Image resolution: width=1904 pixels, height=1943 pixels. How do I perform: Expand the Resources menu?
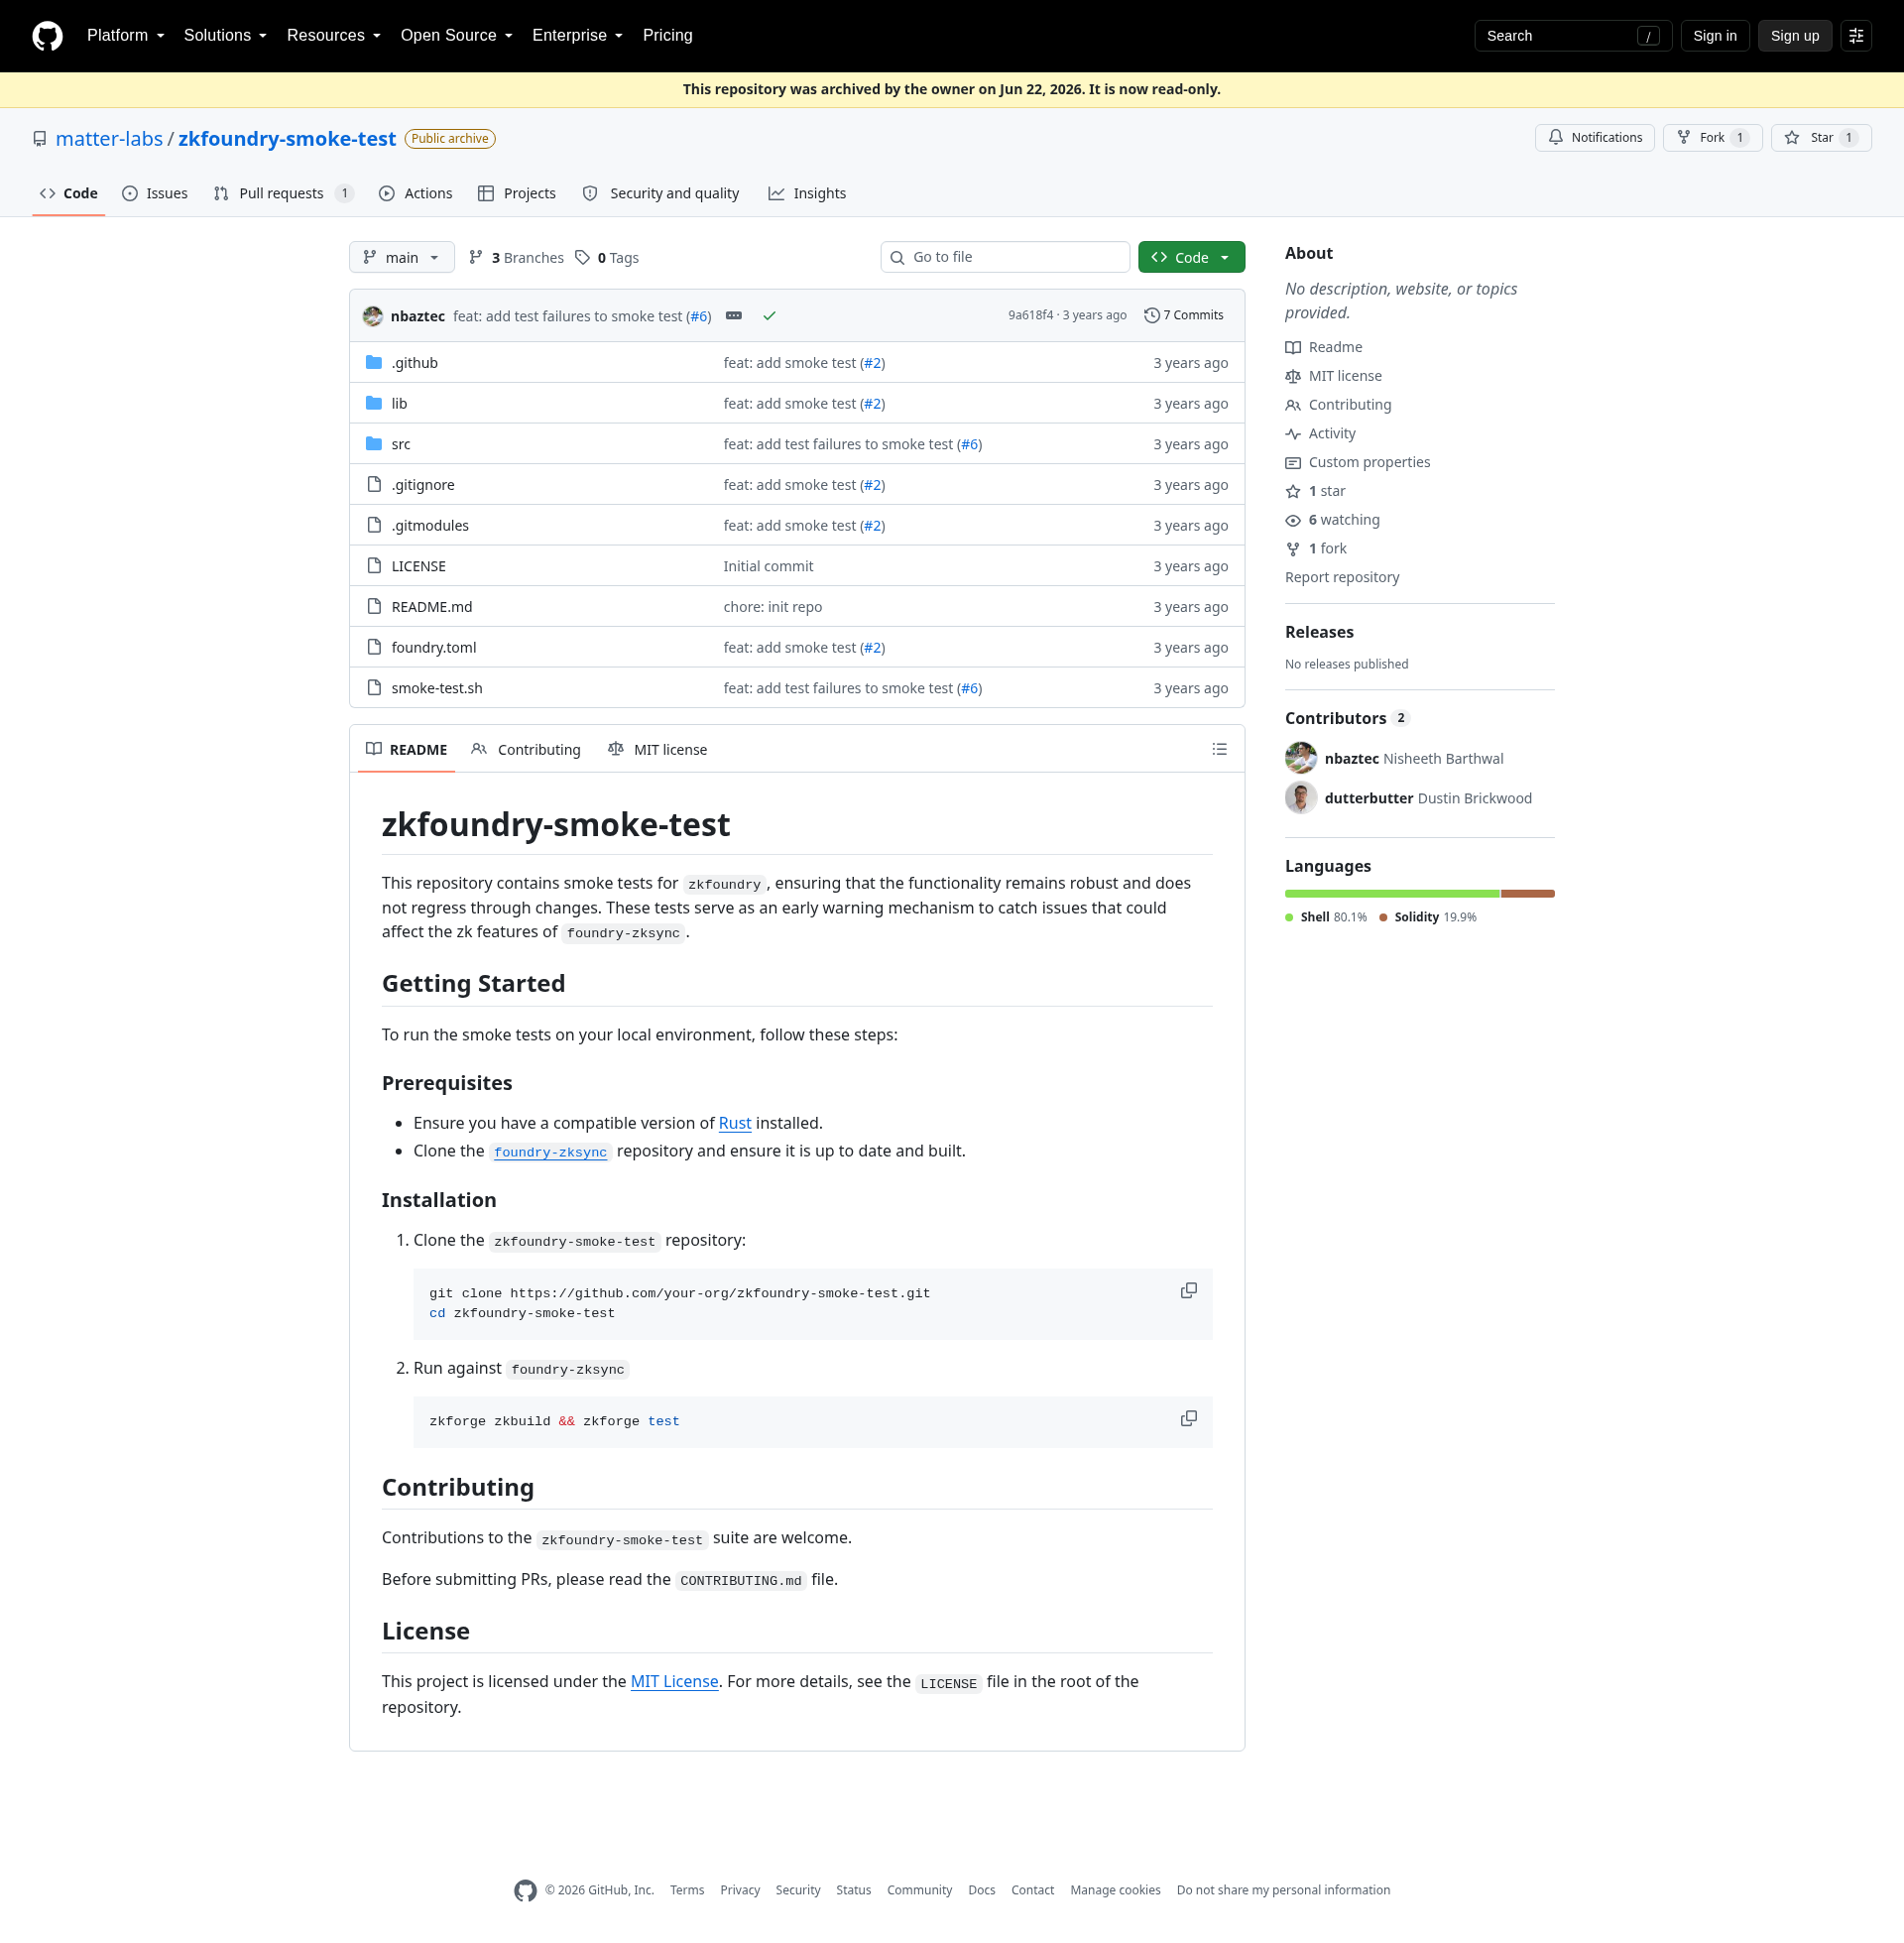click(x=334, y=36)
